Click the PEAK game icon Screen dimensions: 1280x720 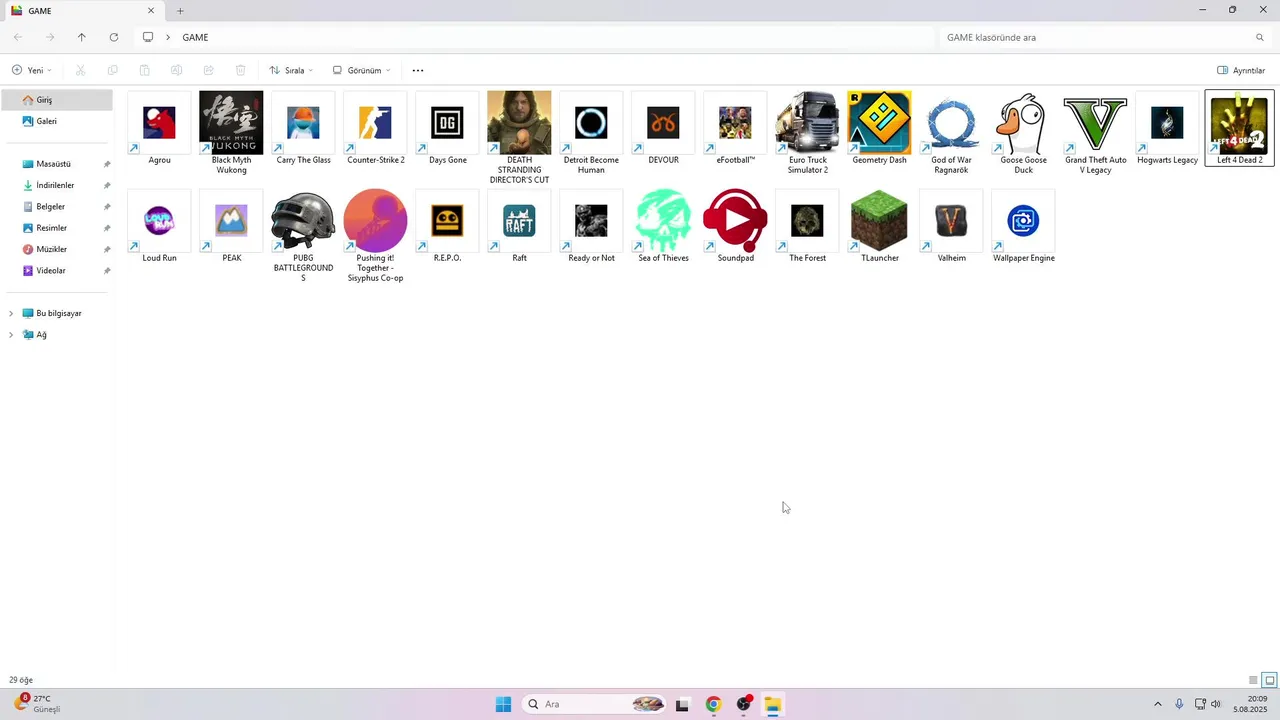coord(231,221)
